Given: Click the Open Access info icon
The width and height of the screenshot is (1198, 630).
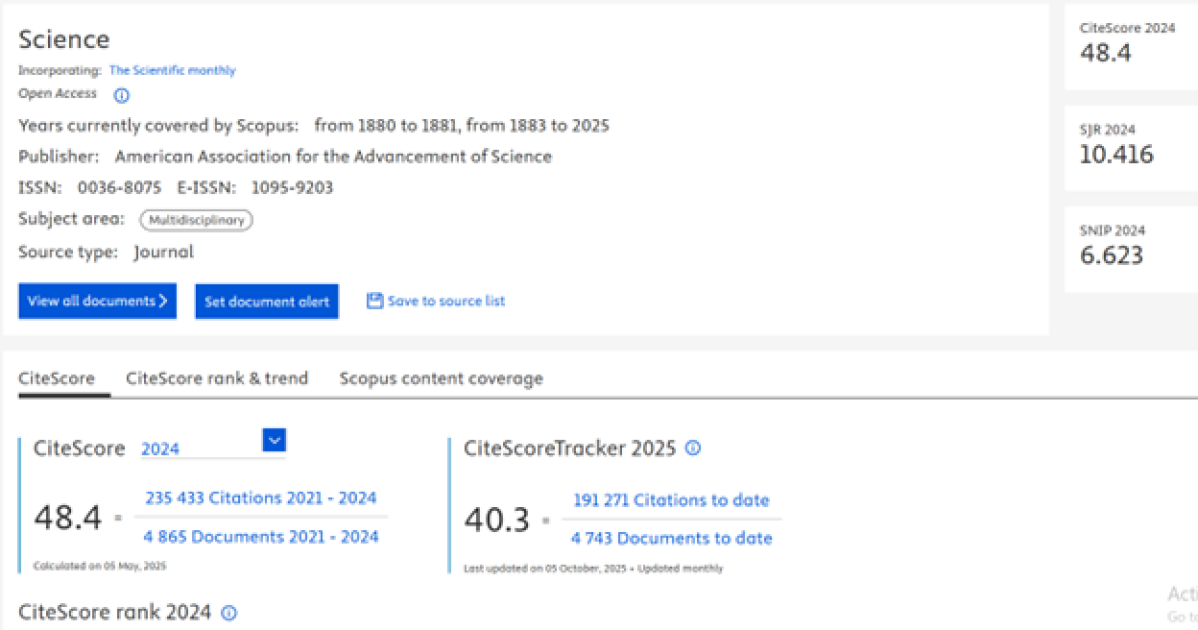Looking at the screenshot, I should (x=121, y=96).
